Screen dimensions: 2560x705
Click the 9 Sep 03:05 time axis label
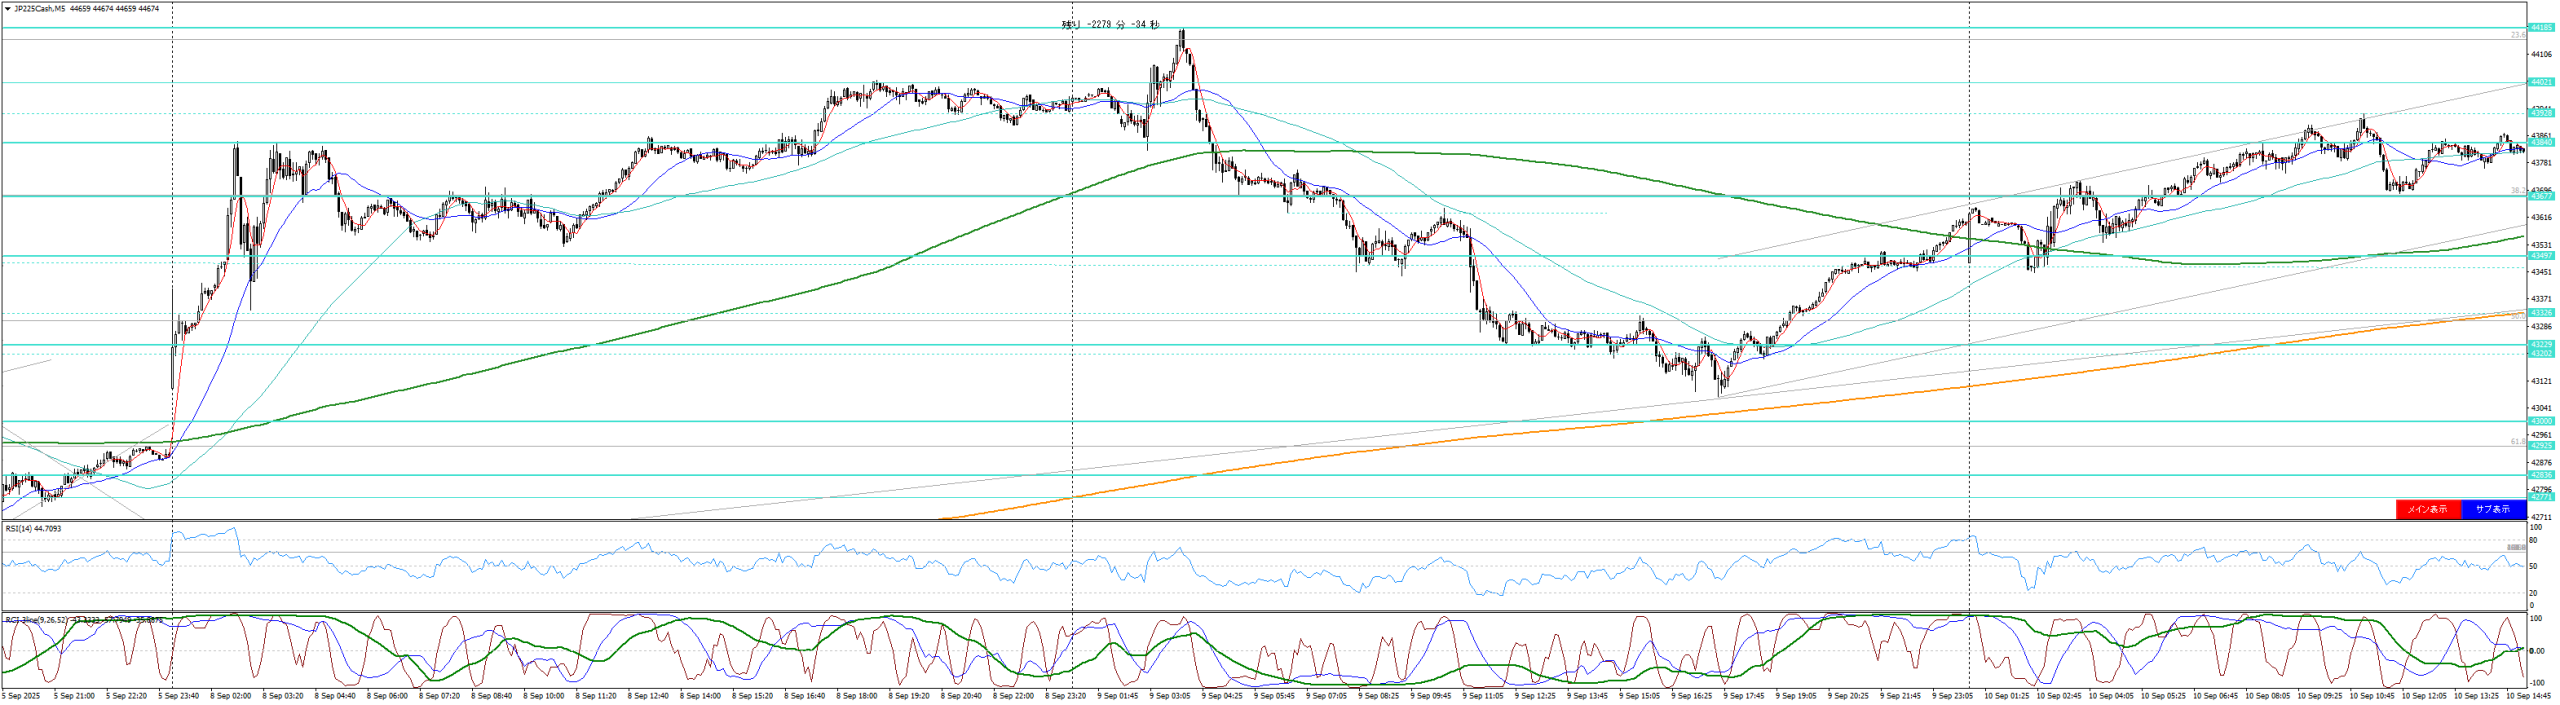(1169, 695)
